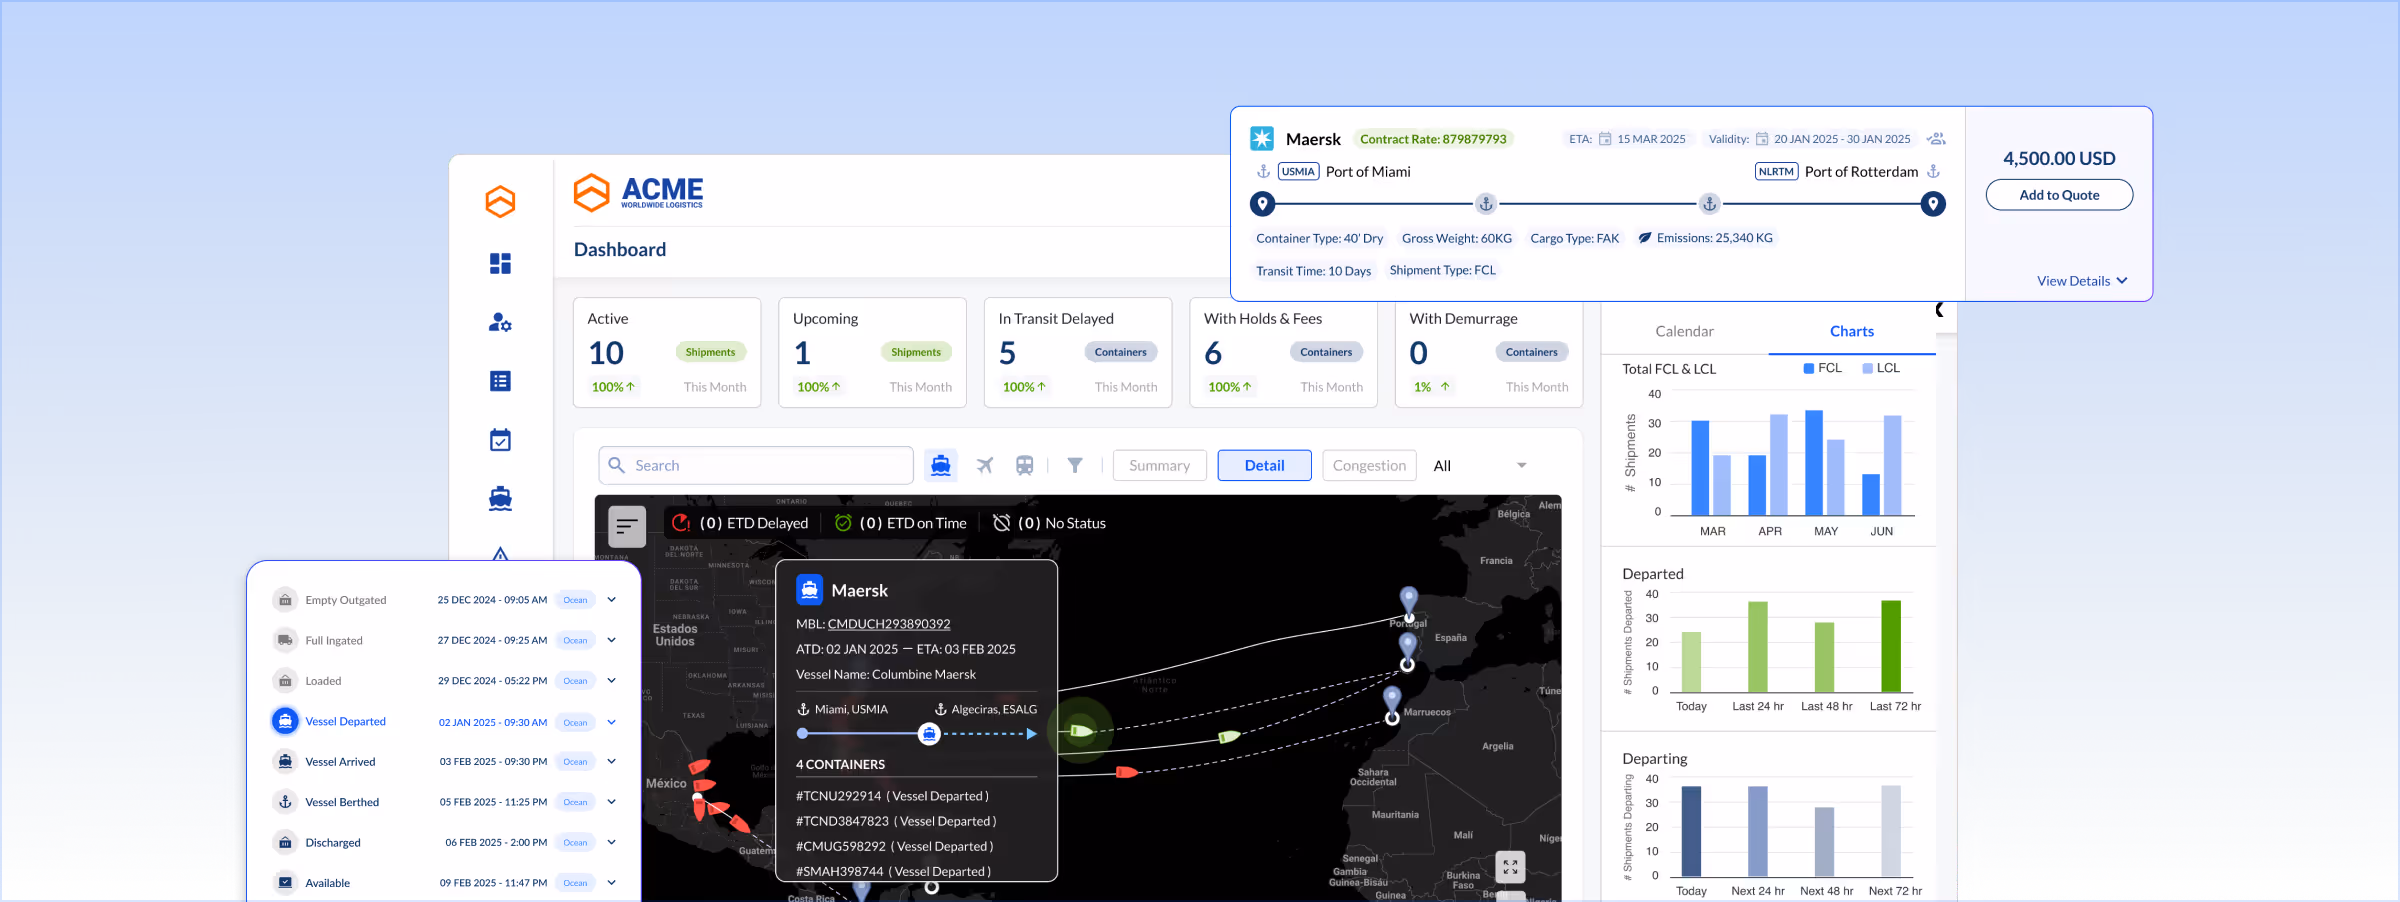Click the ETA calendar icon in quote card

click(x=1605, y=139)
